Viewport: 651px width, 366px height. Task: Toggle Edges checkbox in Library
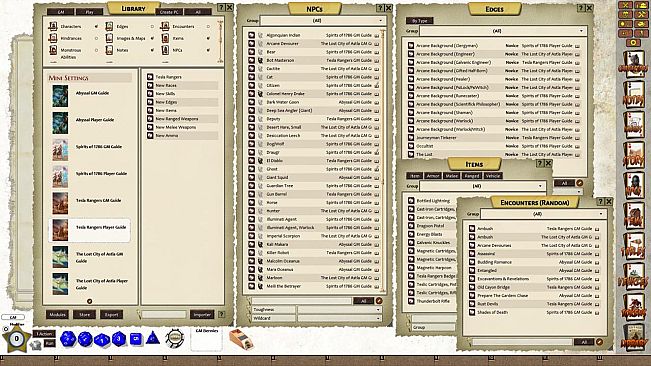pyautogui.click(x=152, y=27)
